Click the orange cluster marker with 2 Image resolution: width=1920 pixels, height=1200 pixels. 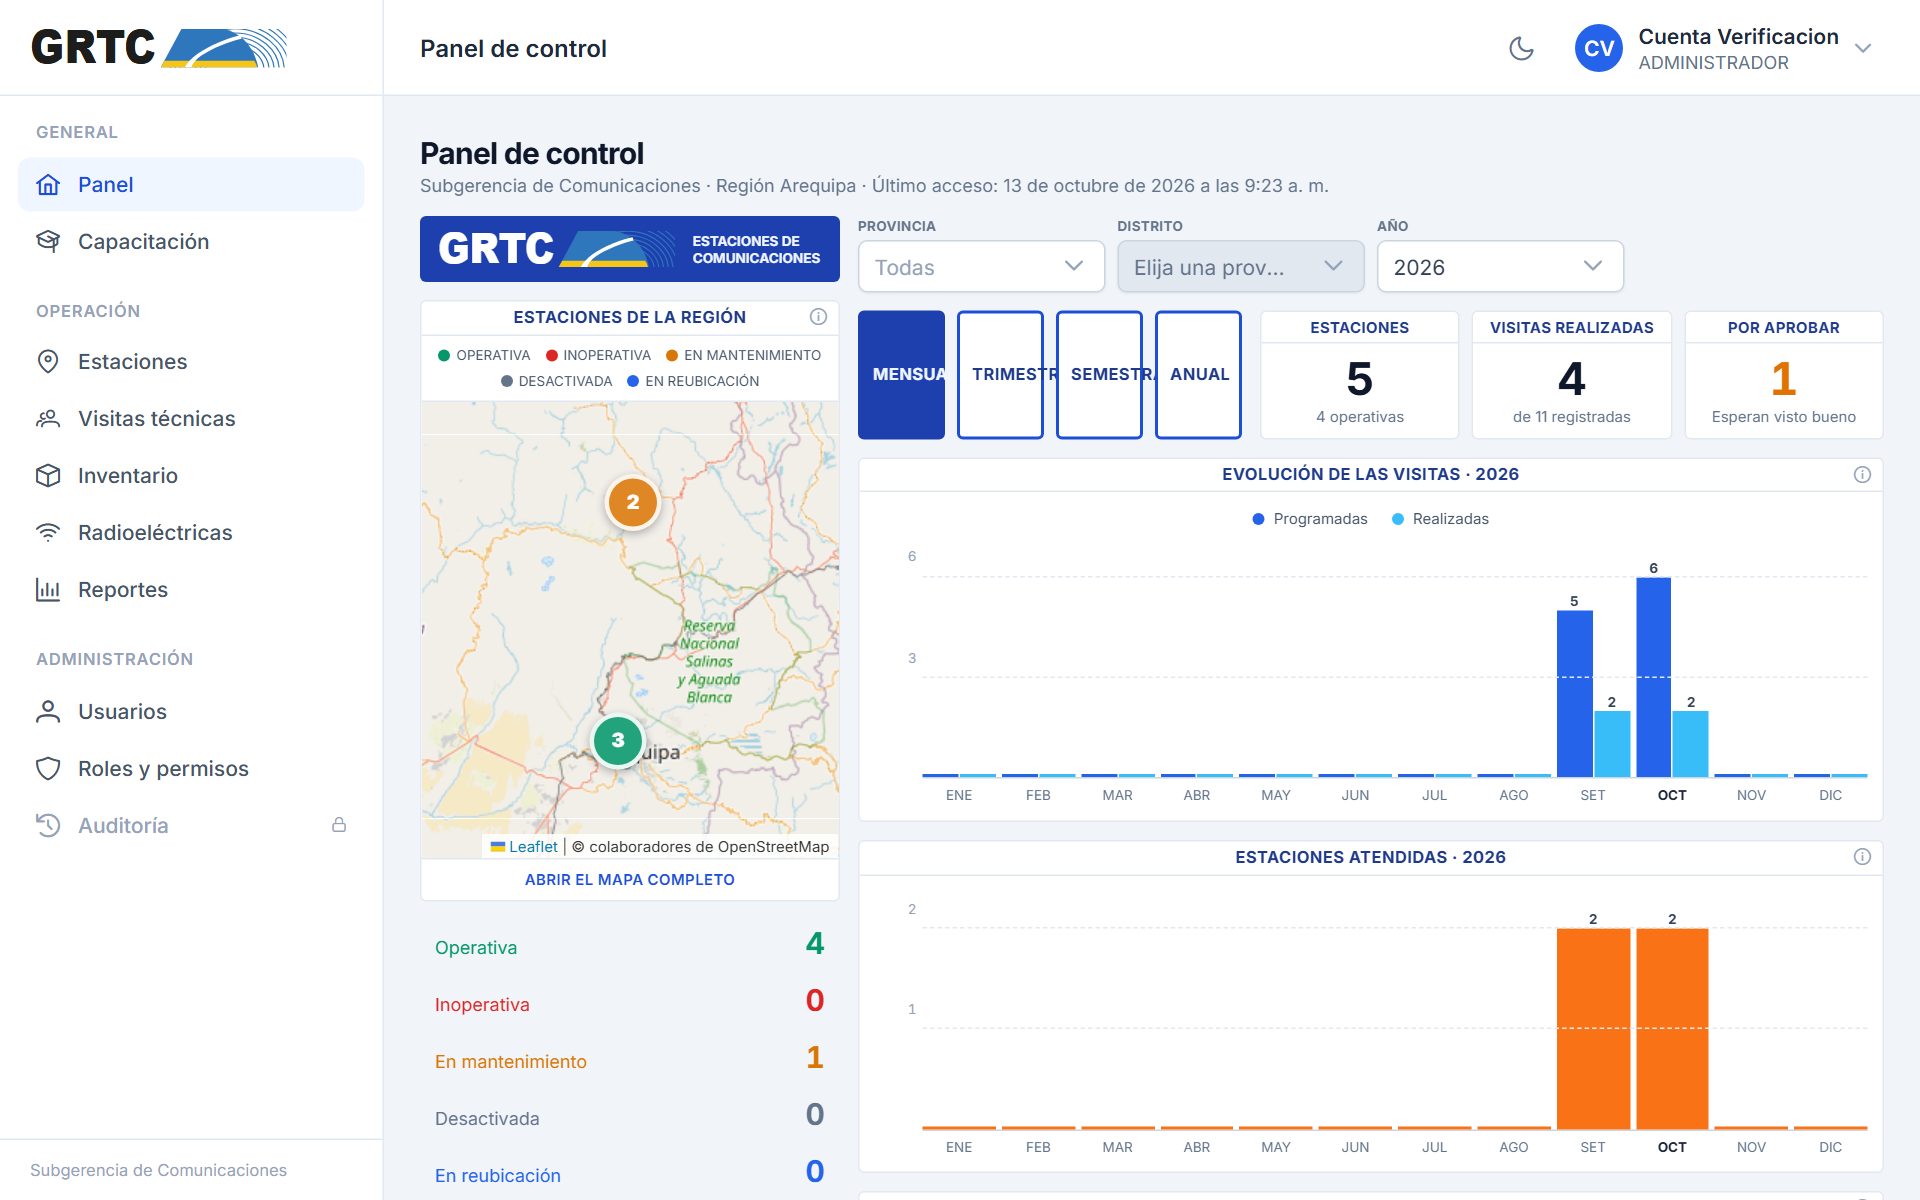tap(633, 502)
